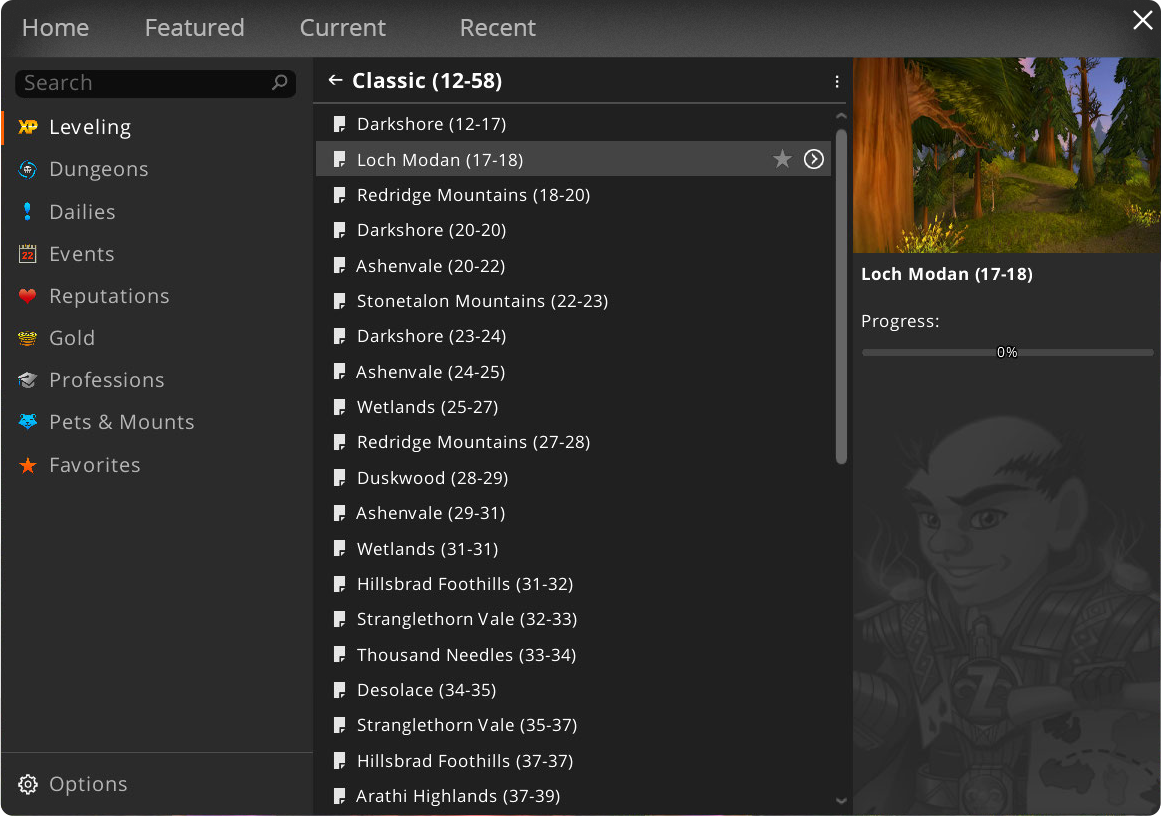
Task: Click the guide icon beside Wetlands (25-27)
Action: [339, 407]
